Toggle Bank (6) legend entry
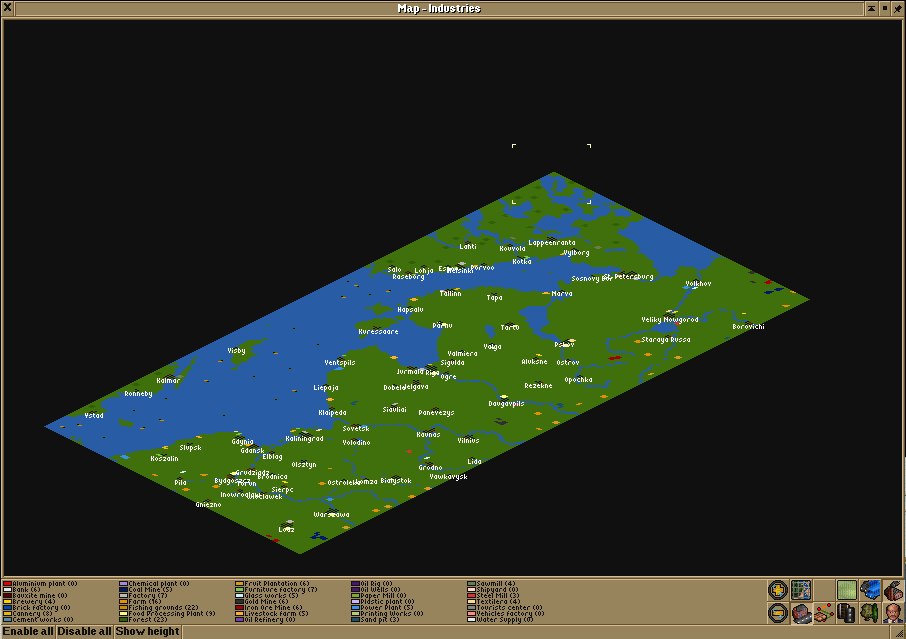 pyautogui.click(x=22, y=589)
